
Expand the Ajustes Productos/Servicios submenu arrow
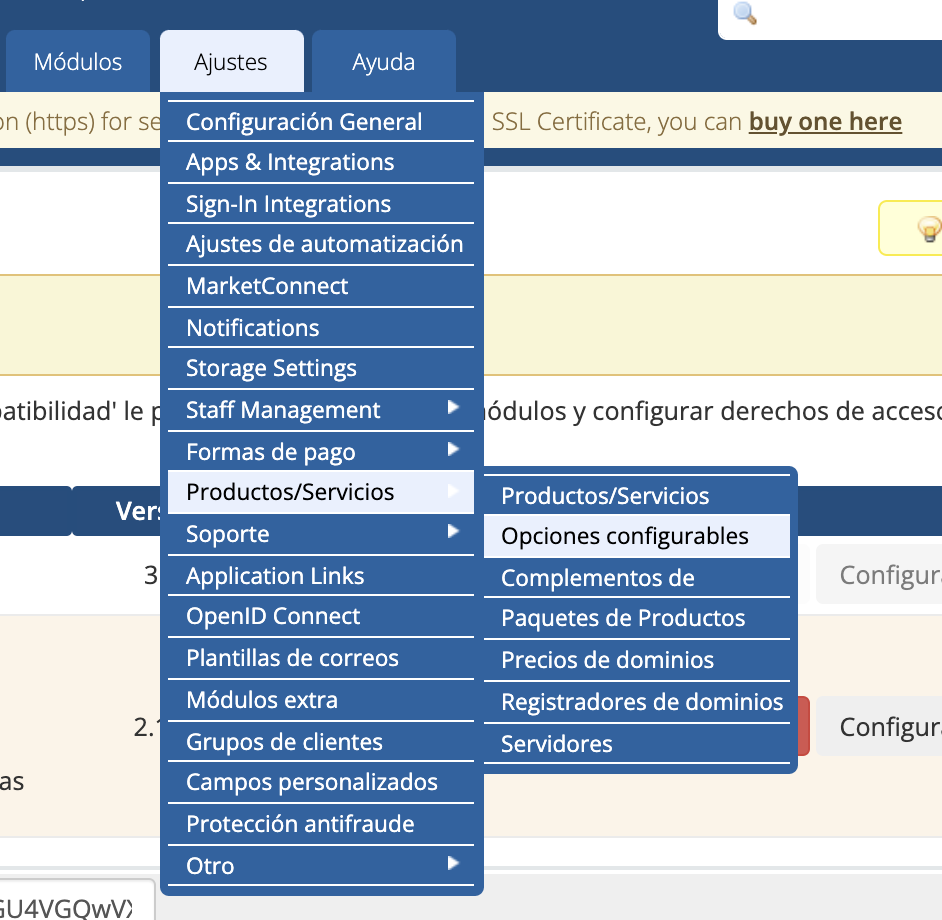click(454, 491)
